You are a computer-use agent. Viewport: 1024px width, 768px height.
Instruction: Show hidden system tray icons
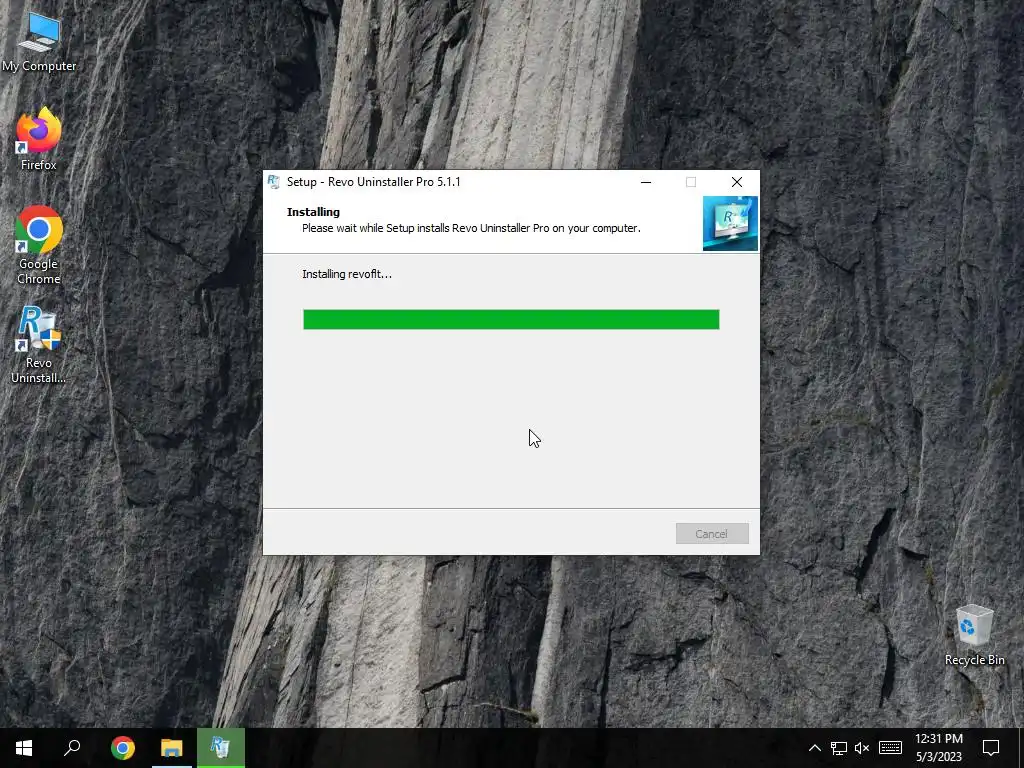(x=814, y=748)
